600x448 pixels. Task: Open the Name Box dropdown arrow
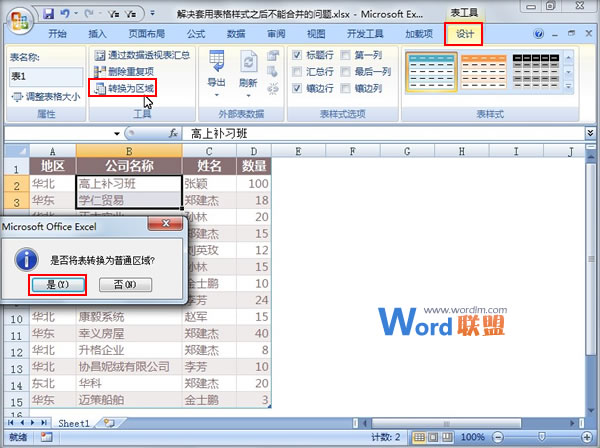click(x=117, y=134)
